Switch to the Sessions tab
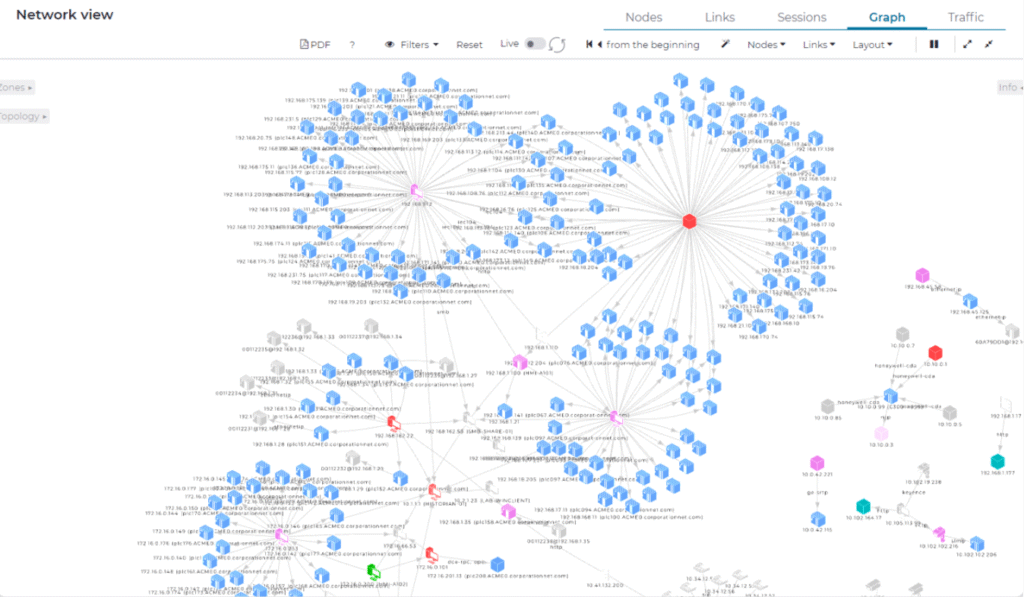Image resolution: width=1024 pixels, height=597 pixels. [801, 17]
